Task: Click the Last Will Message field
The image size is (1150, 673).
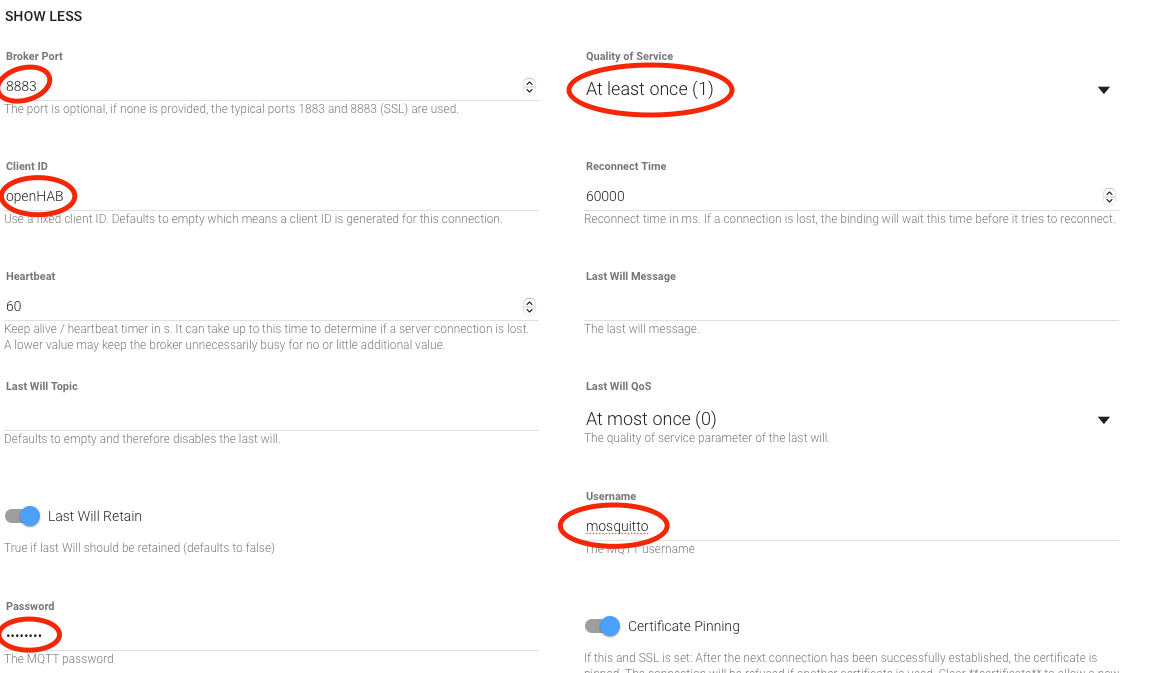Action: coord(850,306)
